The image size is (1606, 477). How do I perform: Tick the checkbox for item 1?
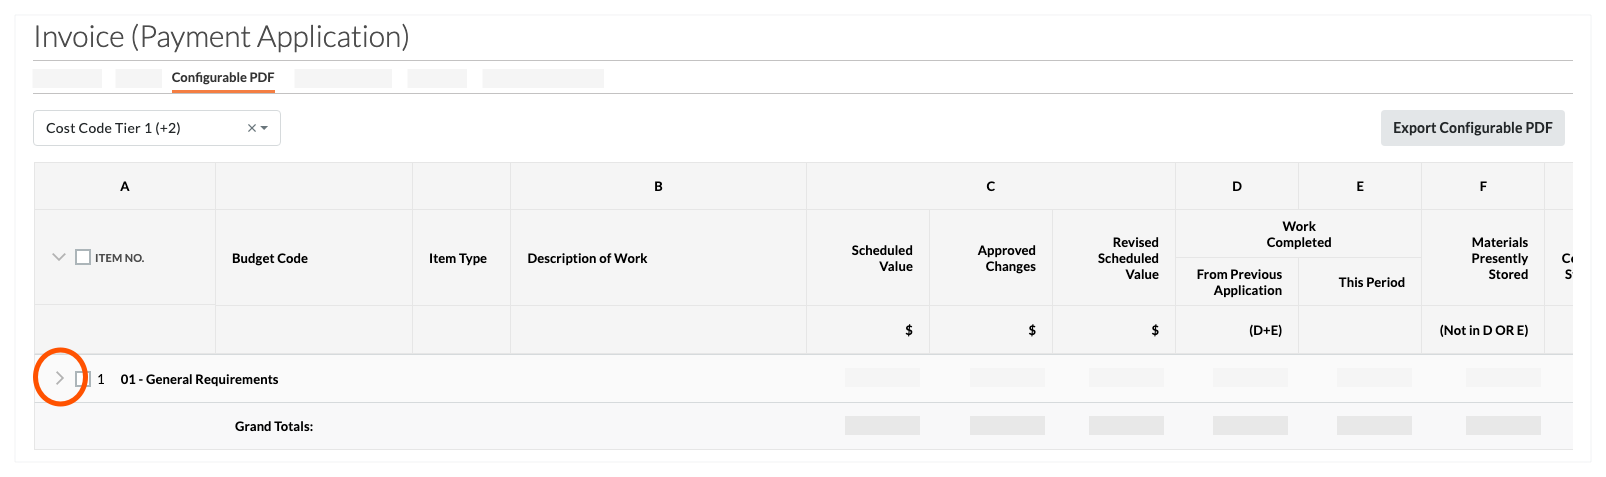[83, 379]
